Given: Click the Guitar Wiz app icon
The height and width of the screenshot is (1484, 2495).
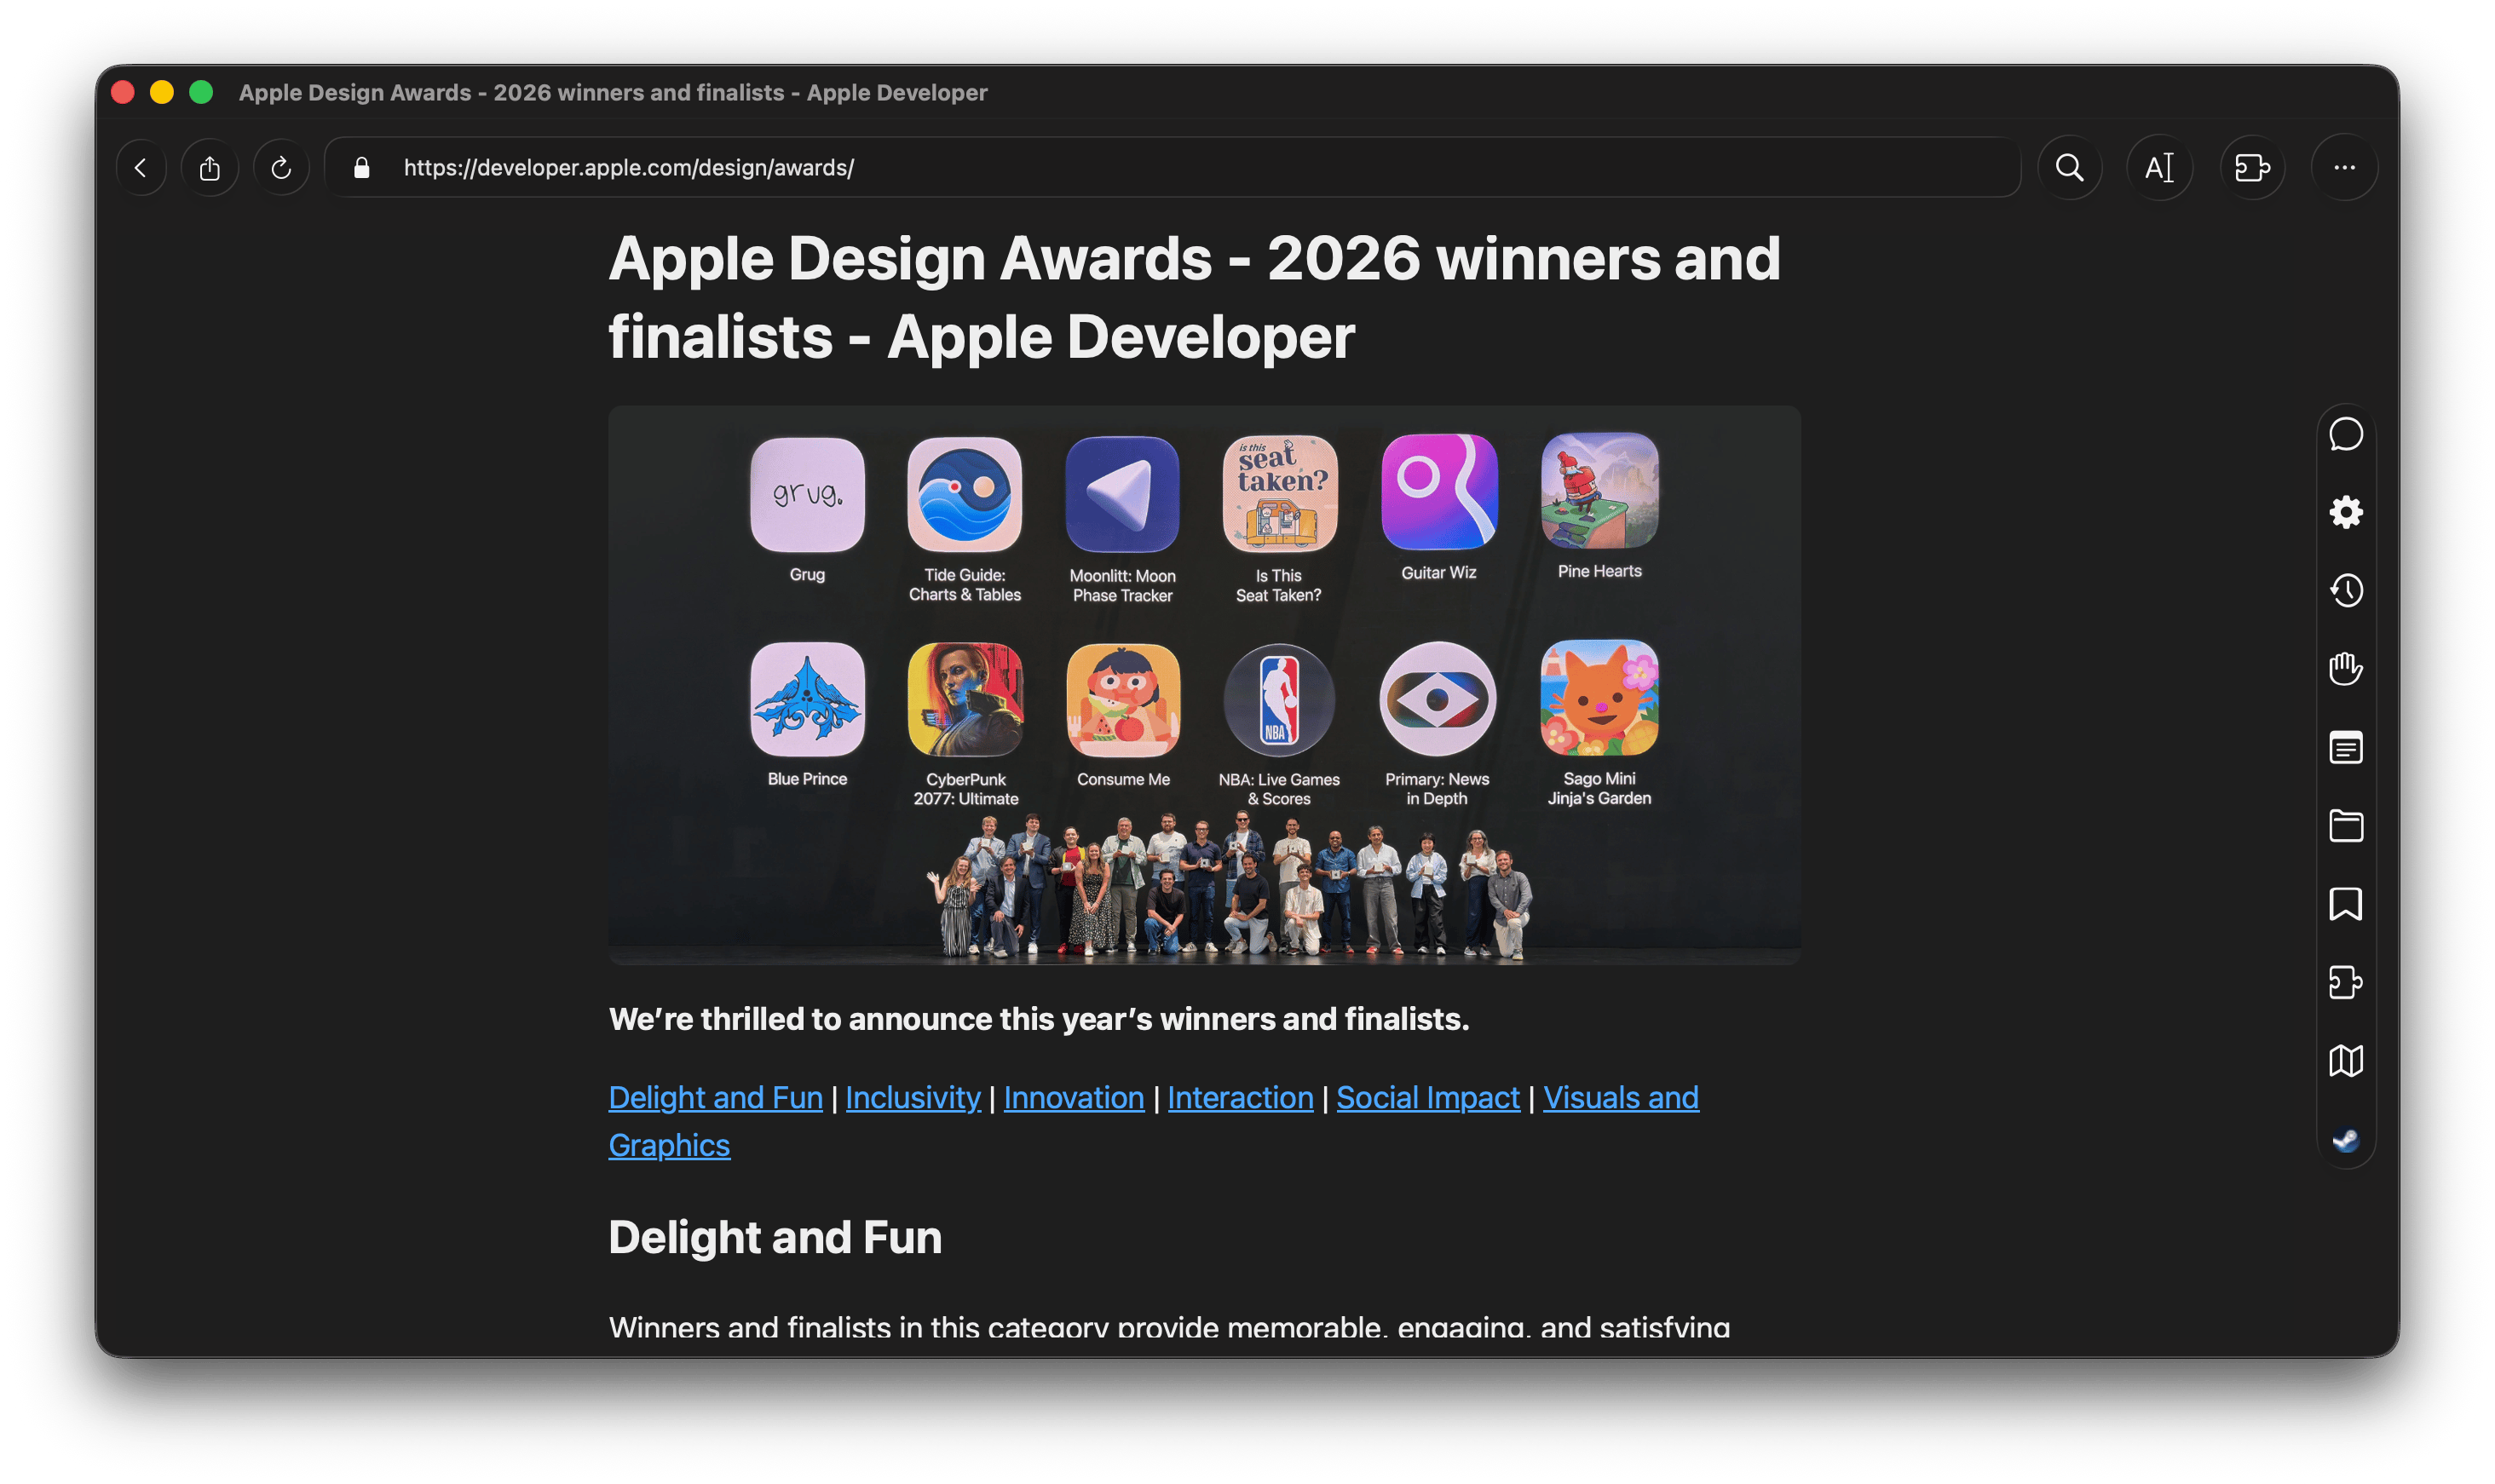Looking at the screenshot, I should coord(1439,491).
